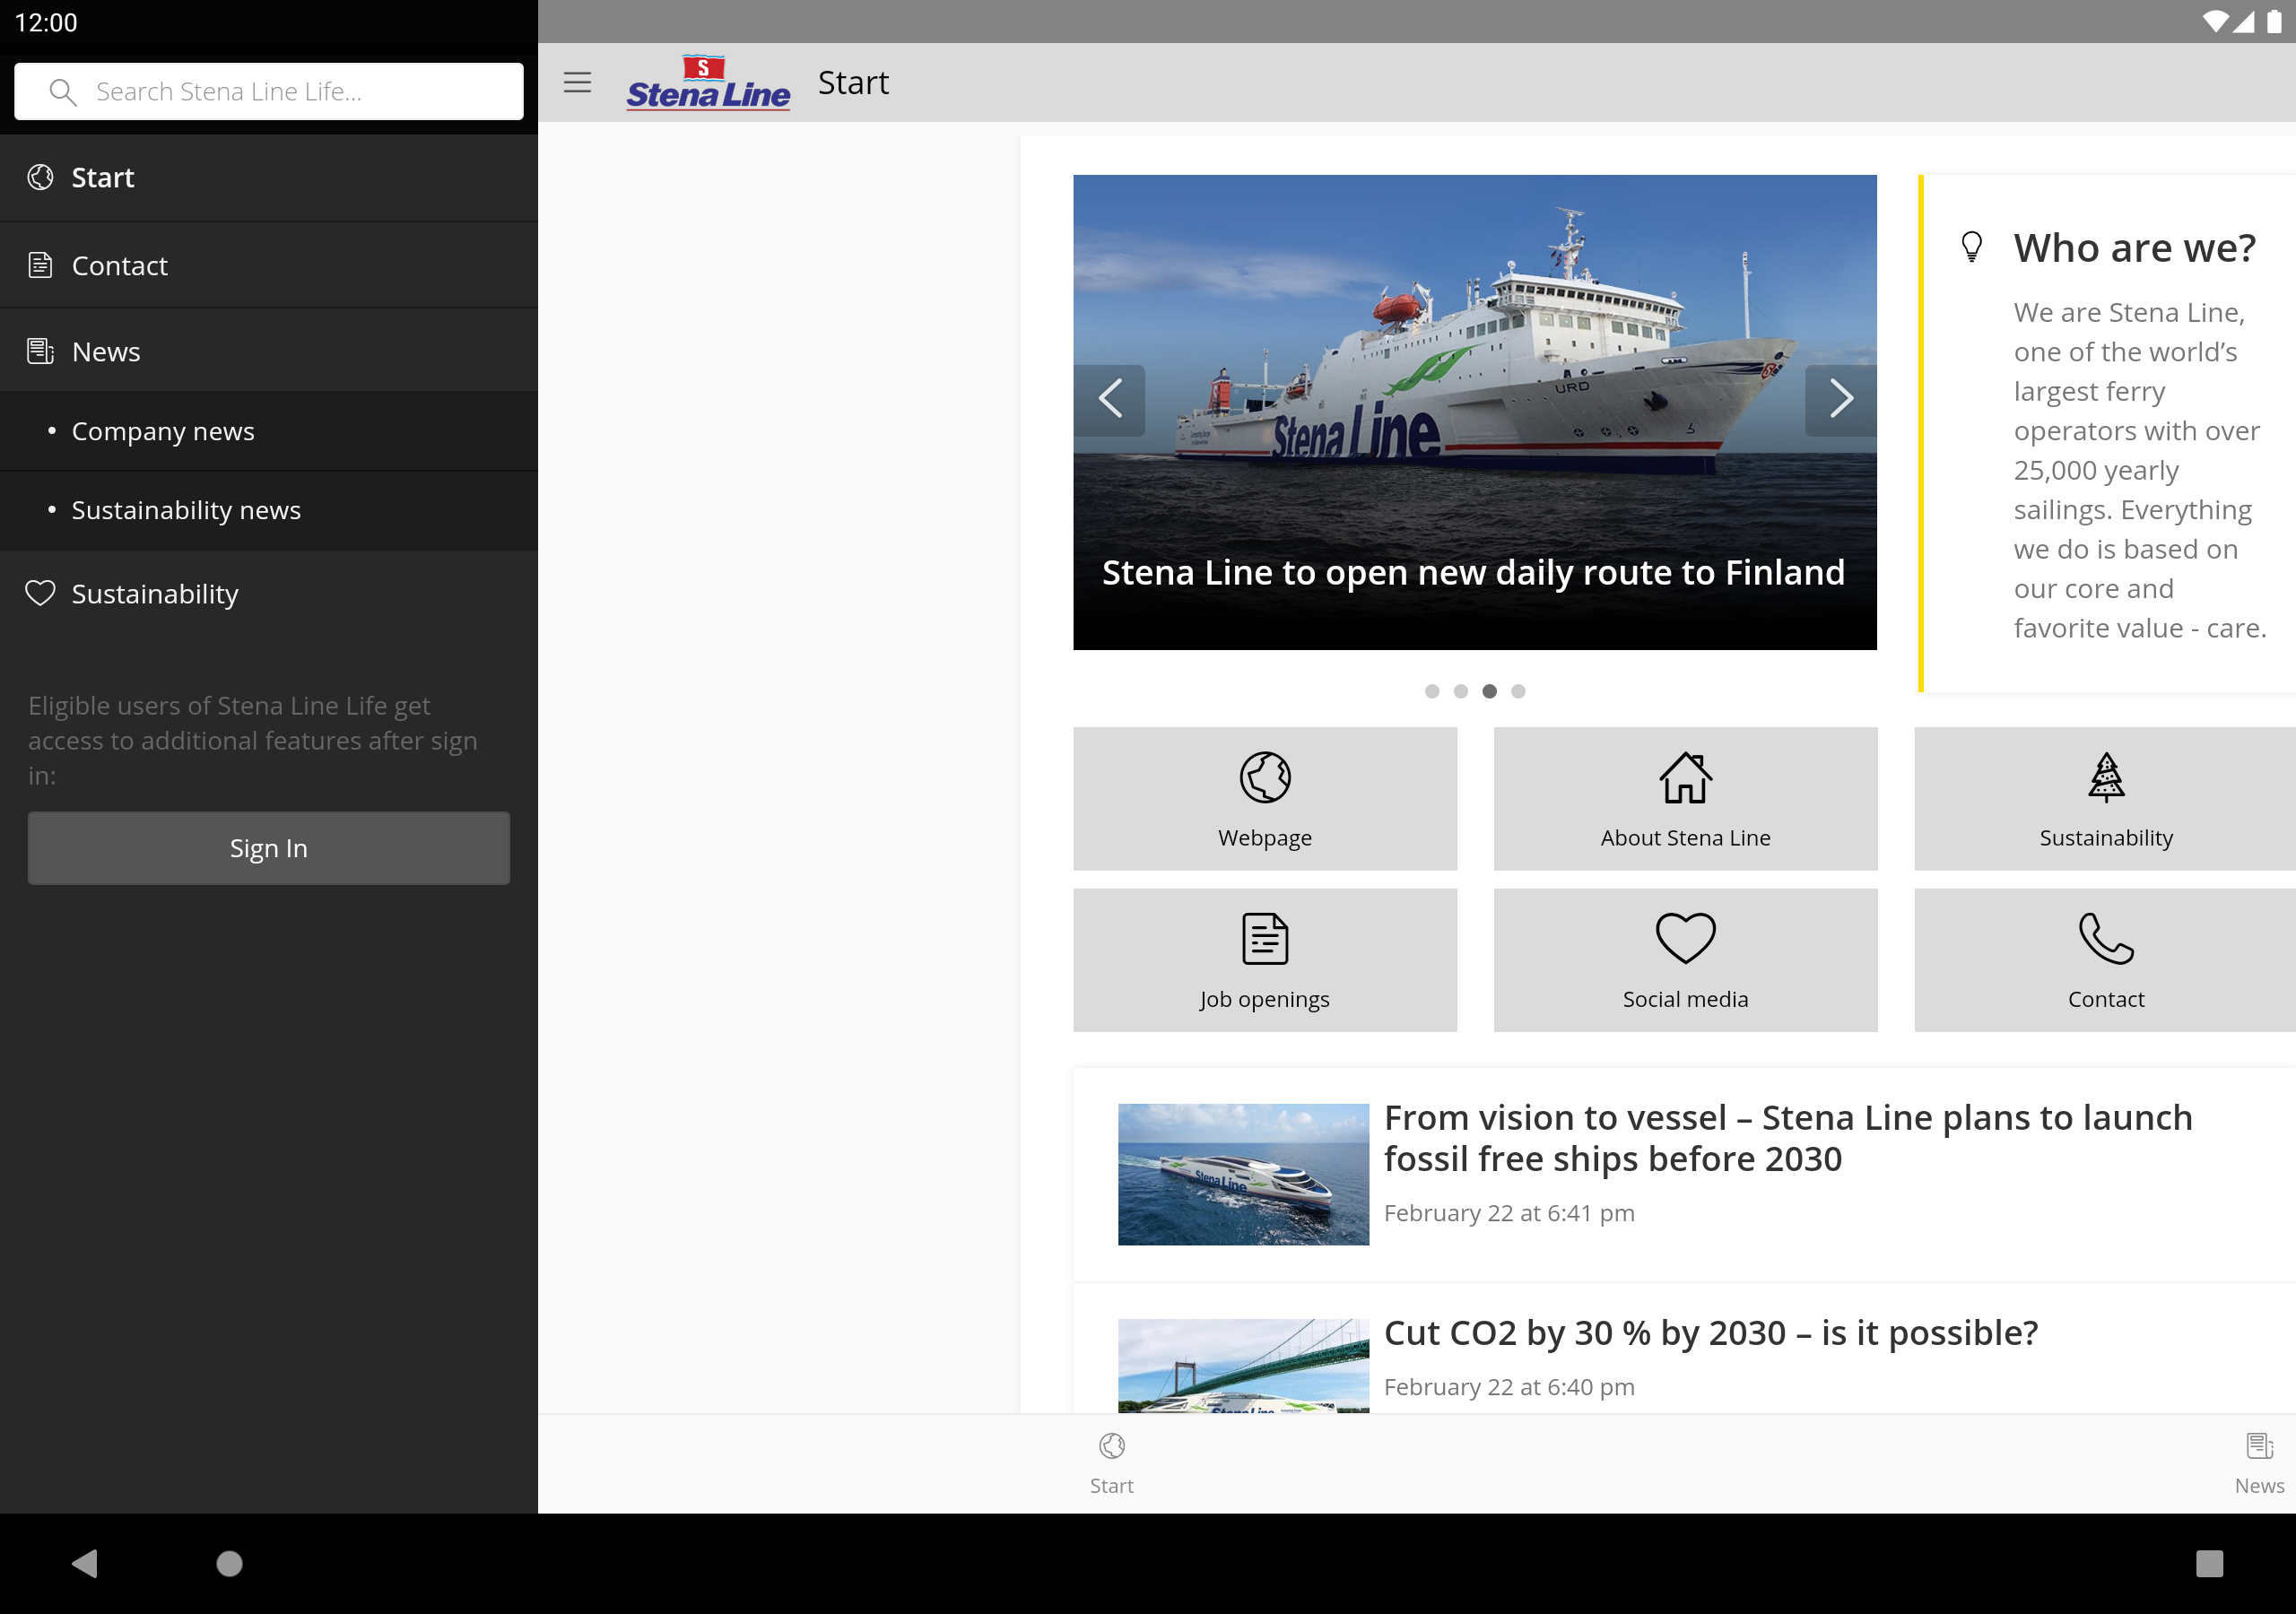Tap the Android home button

[230, 1563]
